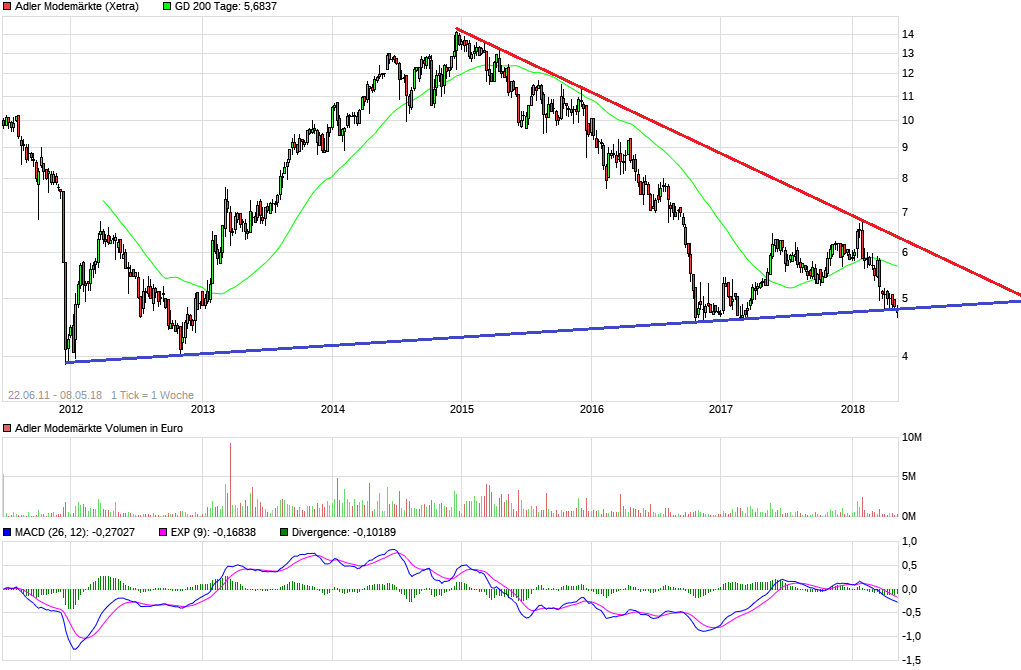1021x670 pixels.
Task: Click the 2013 year label on the time axis
Action: pyautogui.click(x=203, y=409)
